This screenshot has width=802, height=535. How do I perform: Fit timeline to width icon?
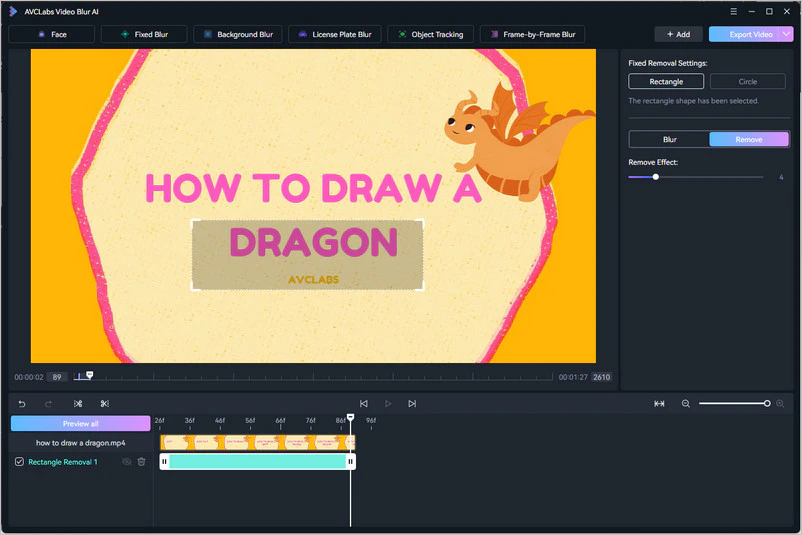[x=659, y=404]
